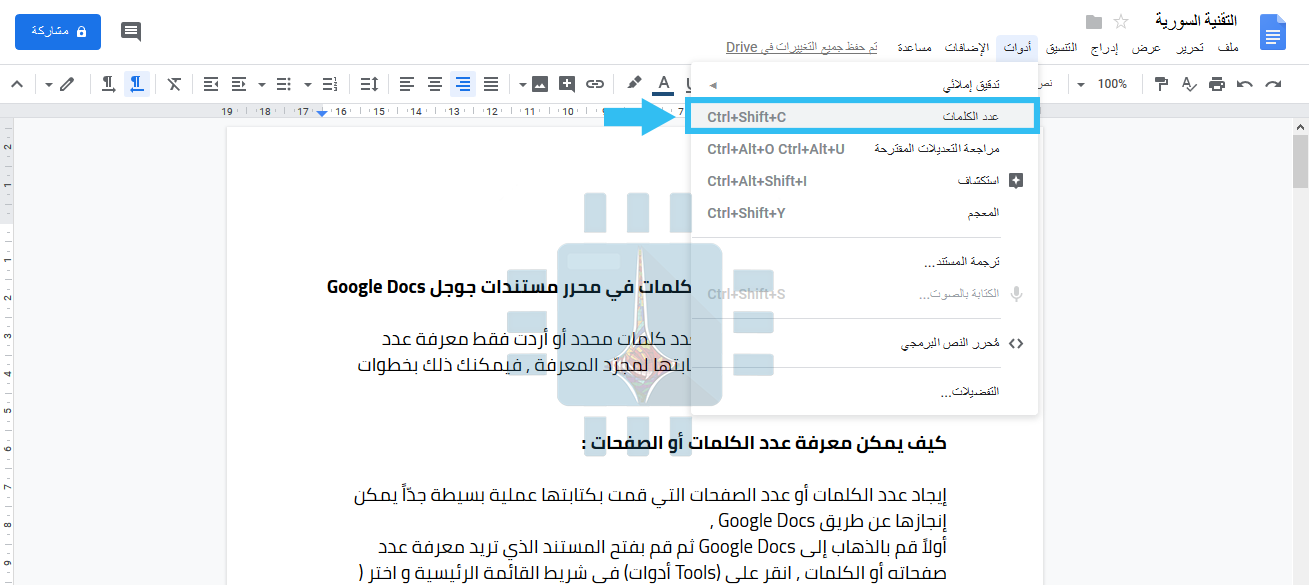The height and width of the screenshot is (585, 1309).
Task: Click the Undo icon
Action: 1245,84
